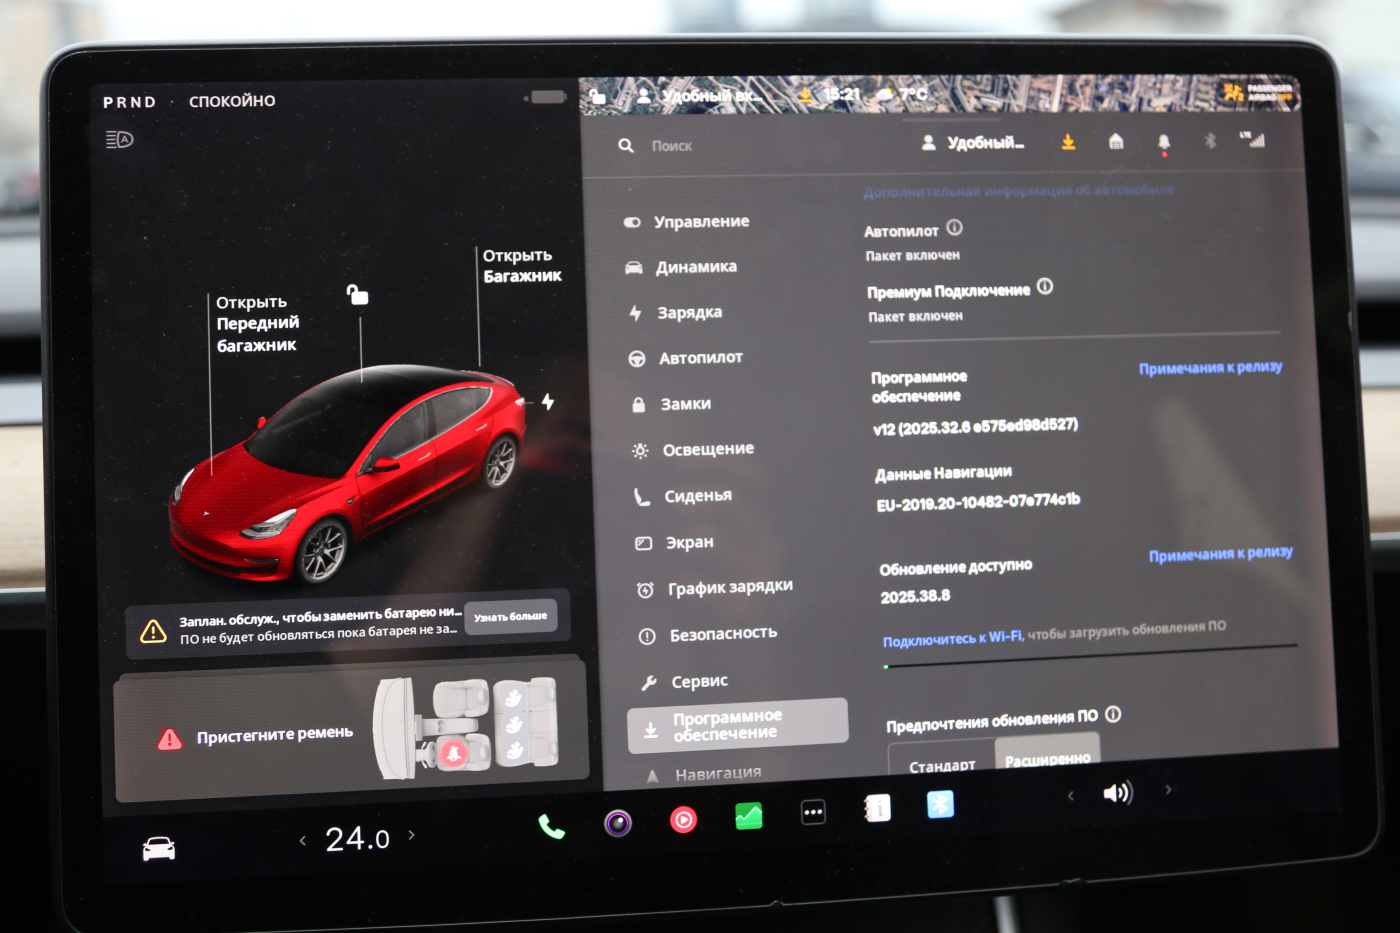Open the Homelink garage icon

pyautogui.click(x=1114, y=142)
